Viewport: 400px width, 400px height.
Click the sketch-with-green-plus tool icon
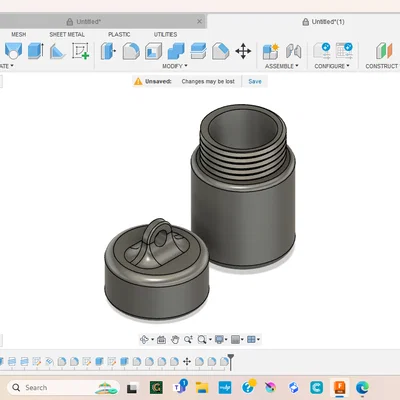click(x=80, y=51)
